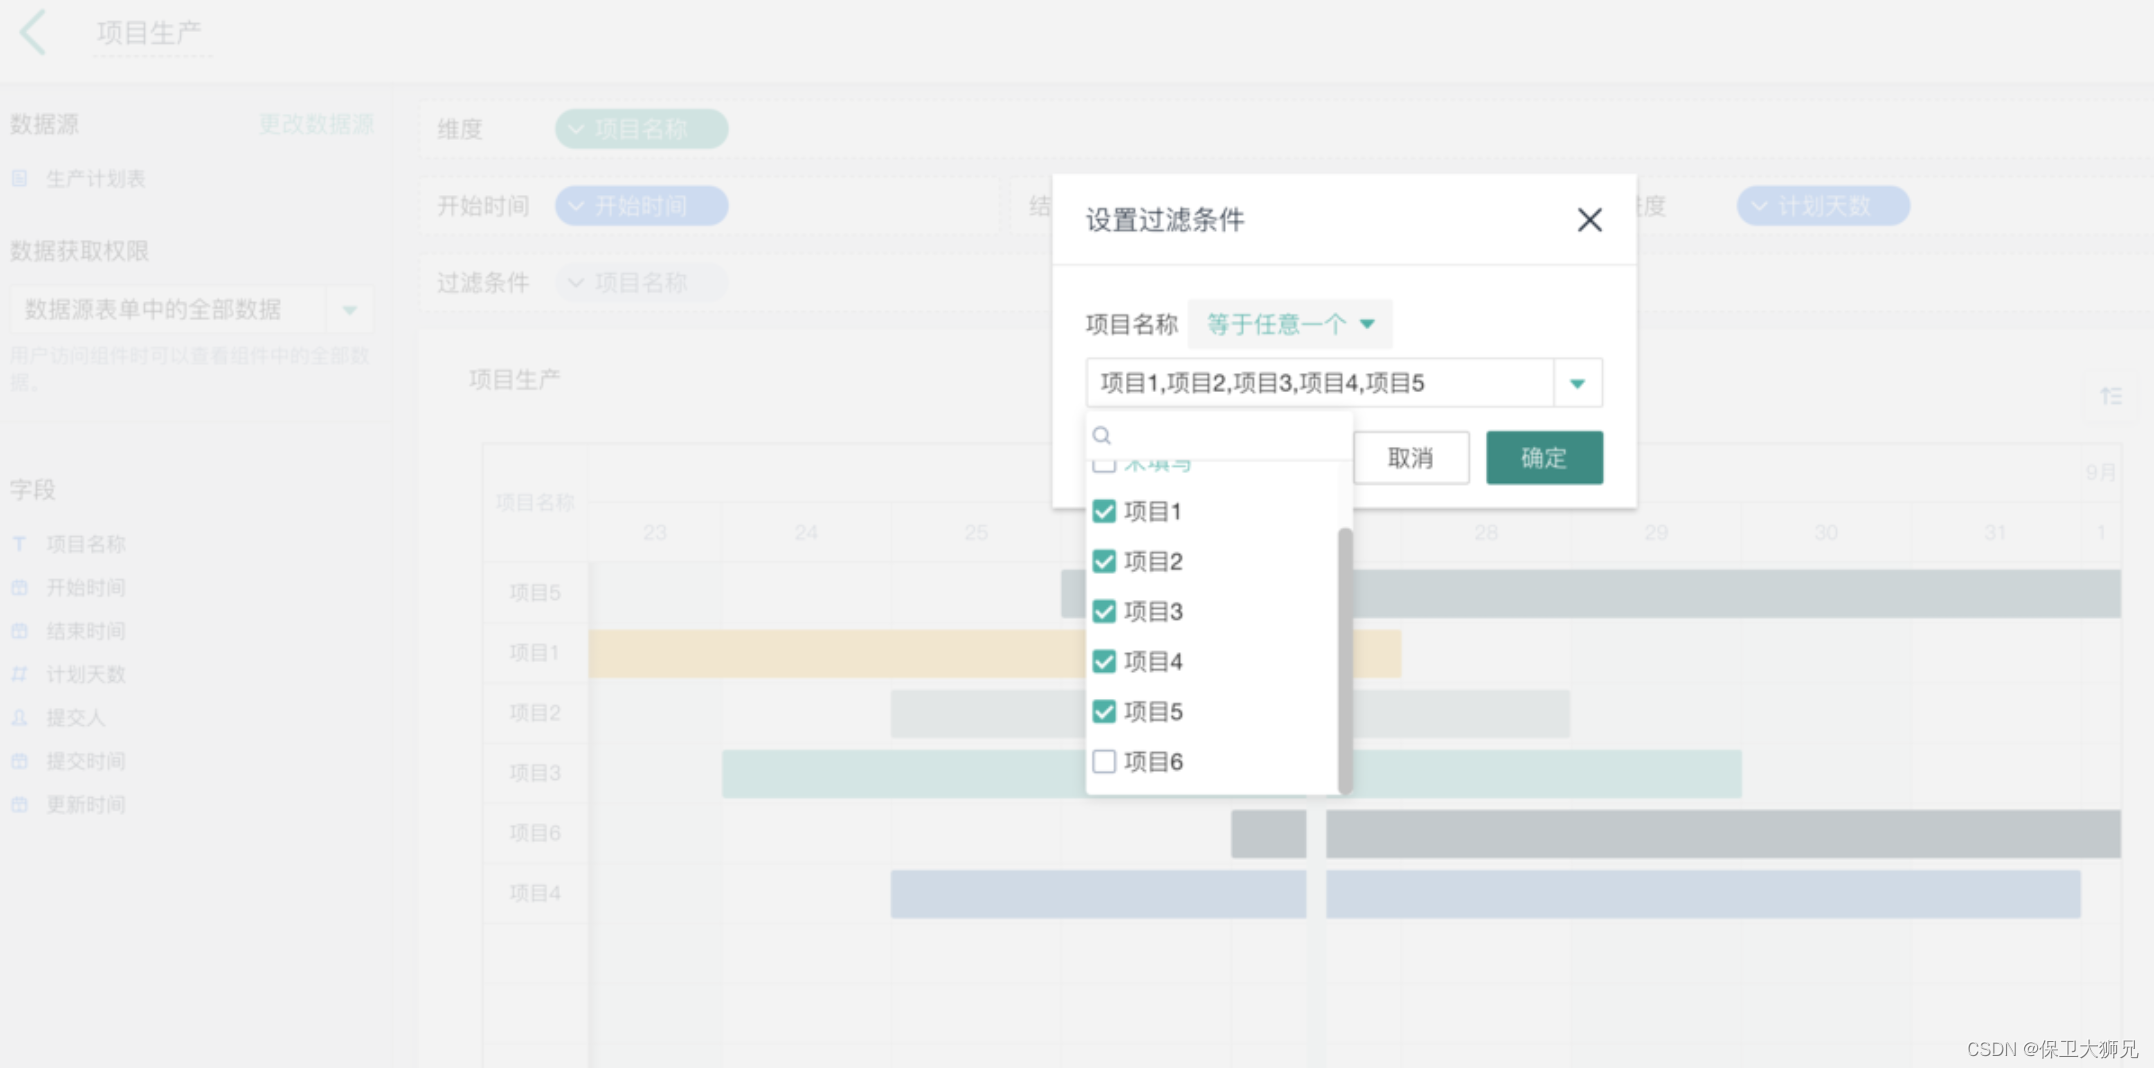Click the selected values field 项目1,项目2,项目3

1320,383
